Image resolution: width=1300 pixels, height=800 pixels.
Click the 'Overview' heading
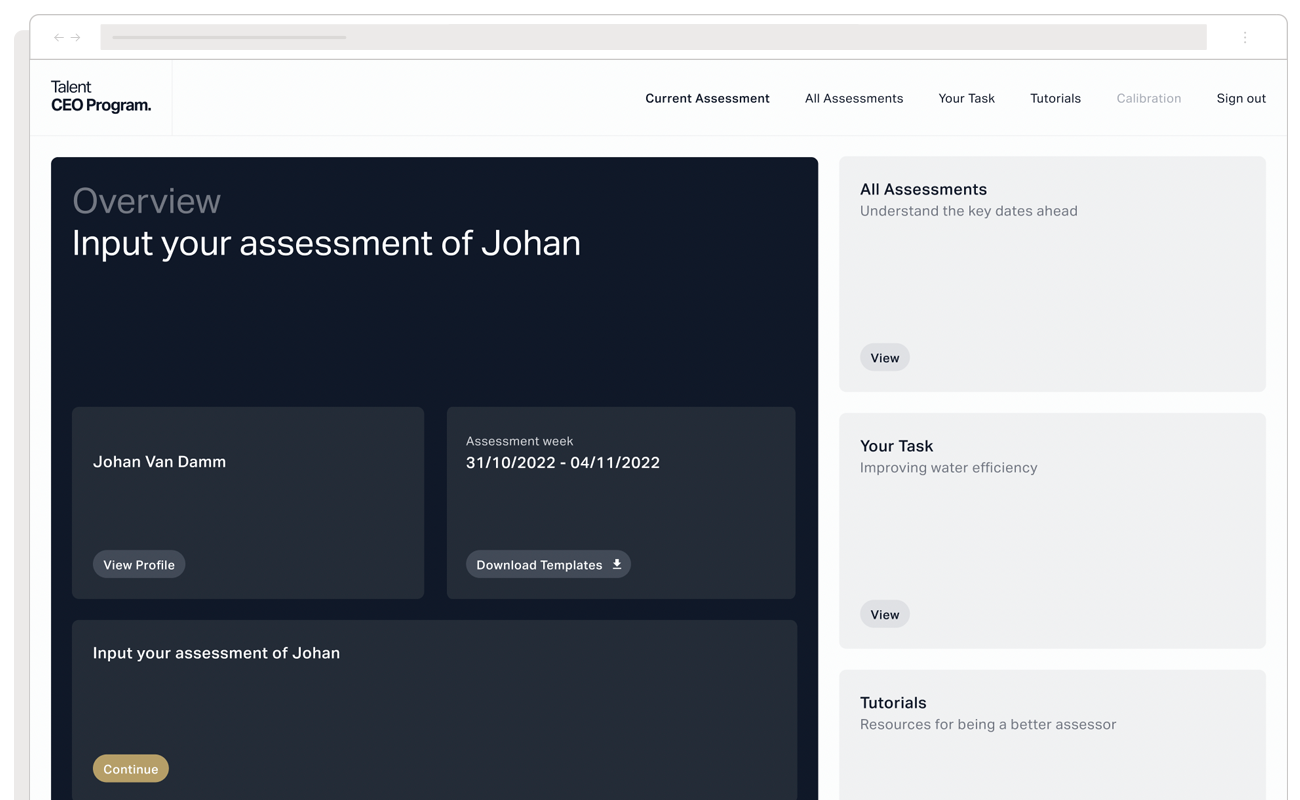click(x=146, y=200)
